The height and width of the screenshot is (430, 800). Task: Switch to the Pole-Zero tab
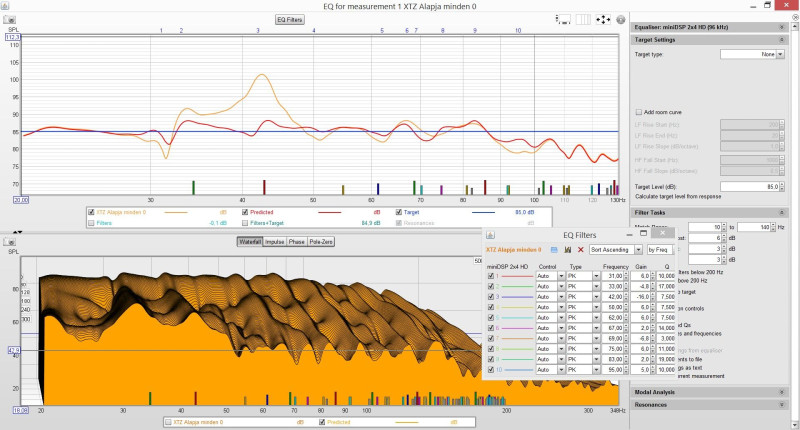tap(321, 242)
